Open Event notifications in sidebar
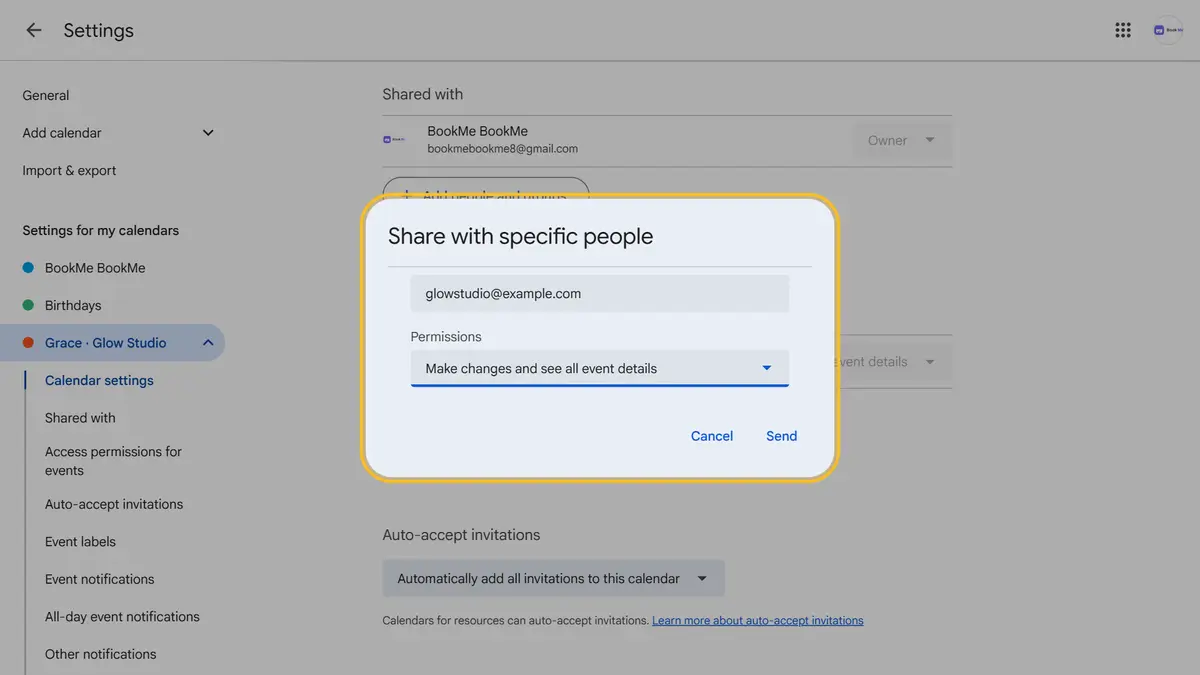 100,579
